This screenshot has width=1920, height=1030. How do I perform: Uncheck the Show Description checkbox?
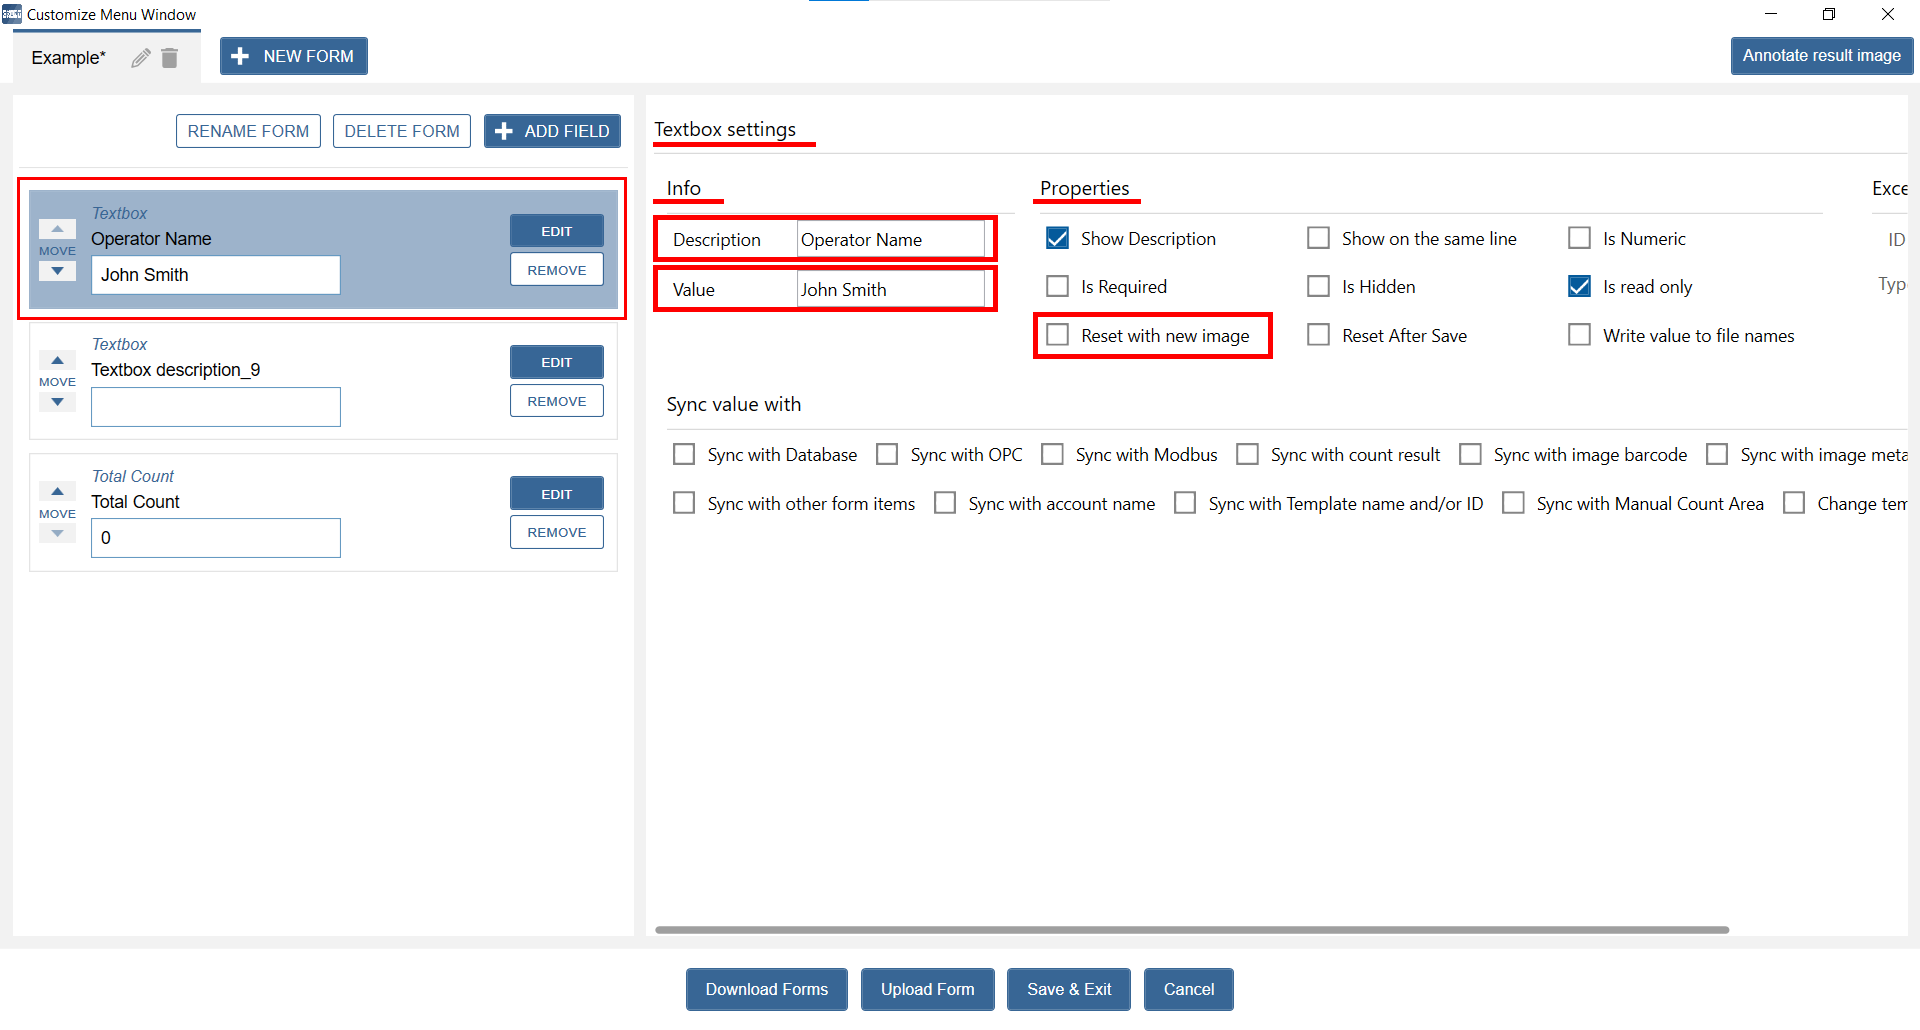pos(1057,239)
